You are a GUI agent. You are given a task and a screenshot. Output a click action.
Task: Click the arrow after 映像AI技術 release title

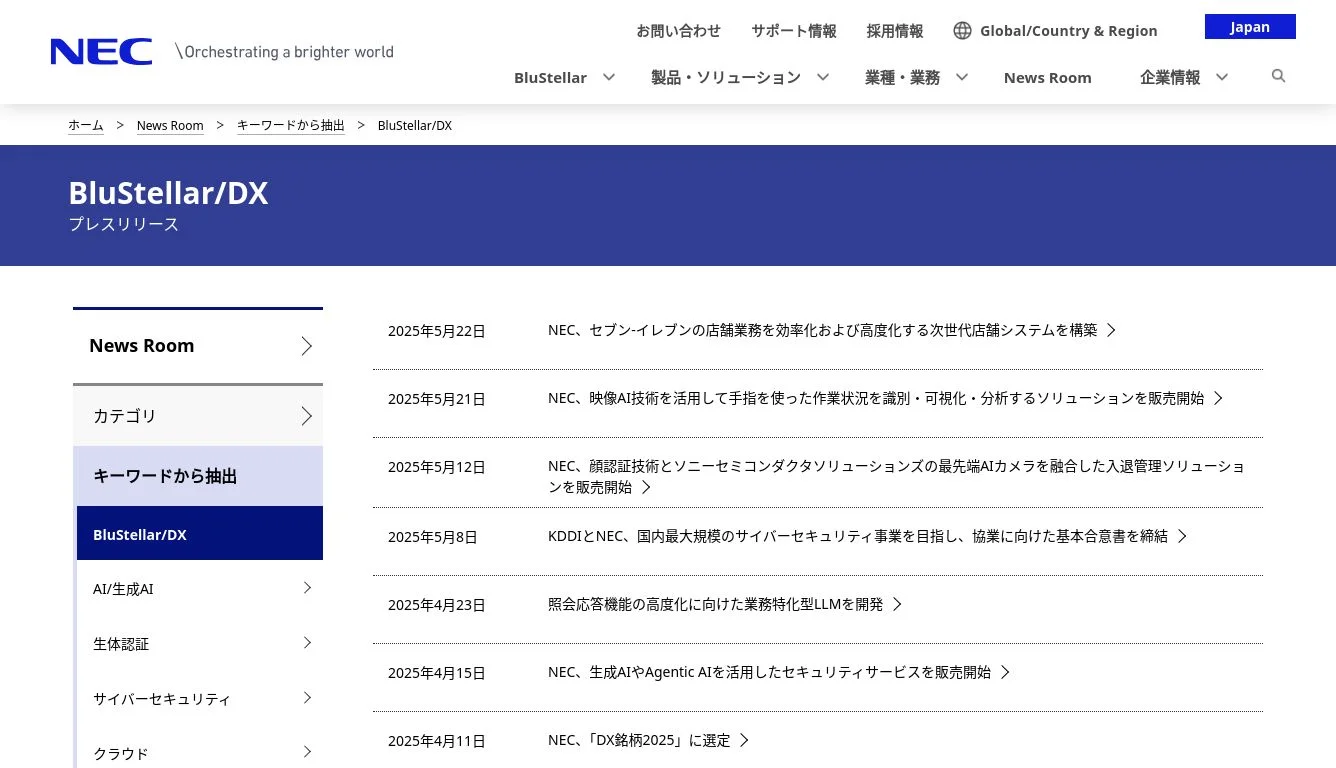click(x=1218, y=398)
